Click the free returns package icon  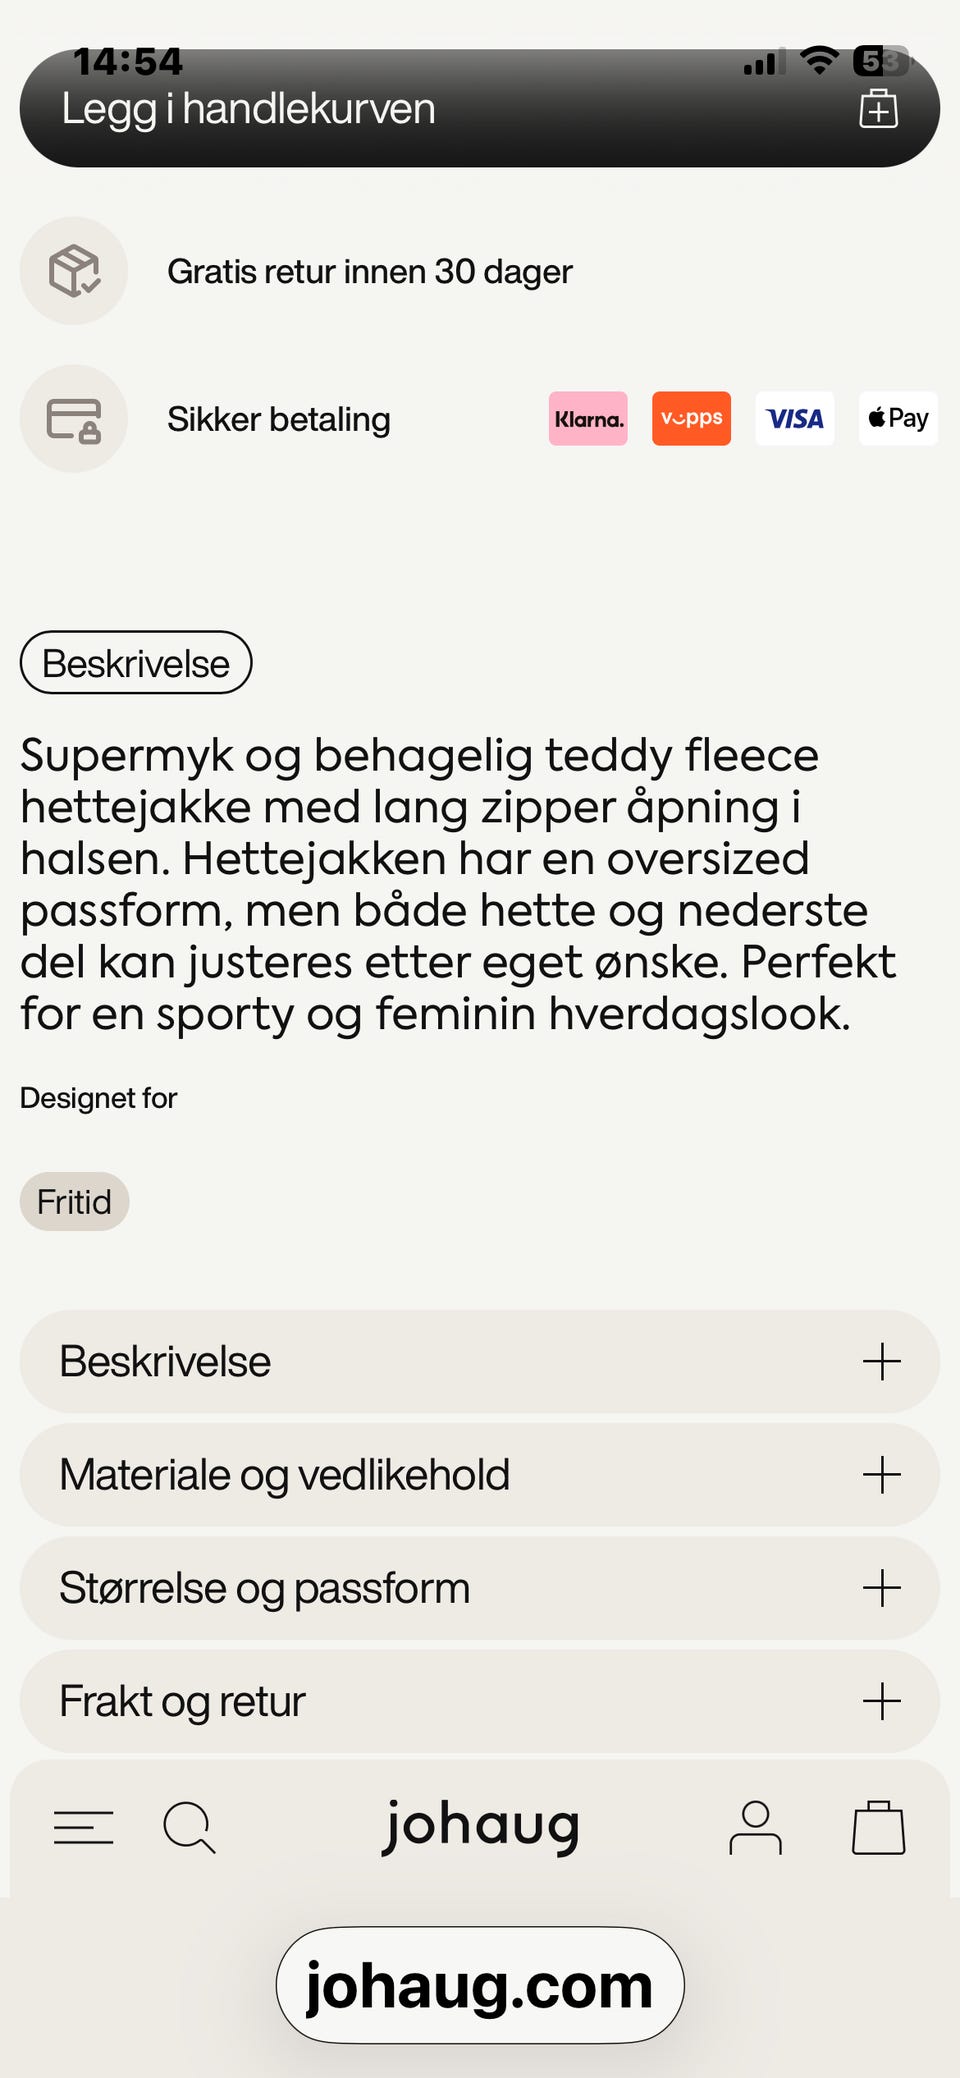tap(73, 271)
